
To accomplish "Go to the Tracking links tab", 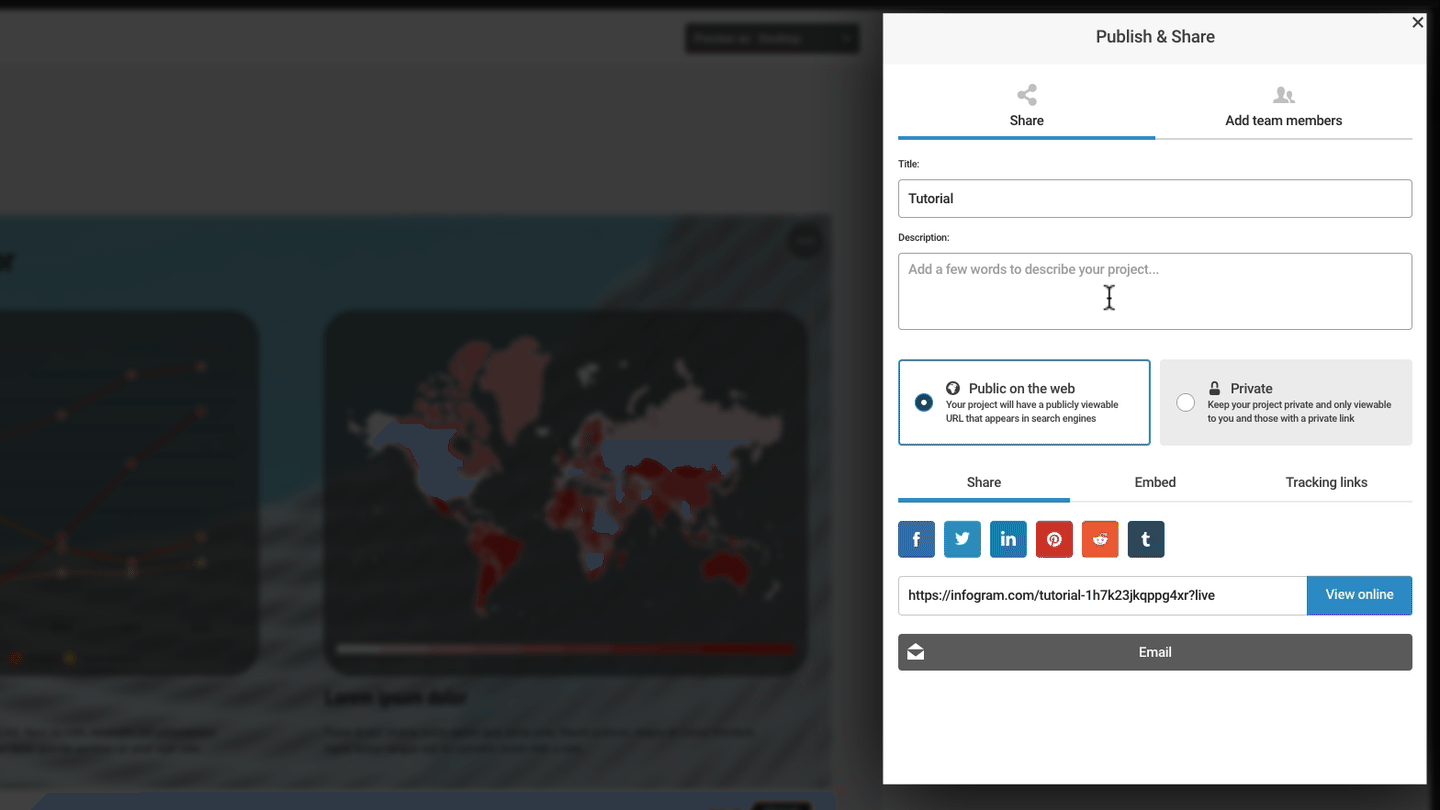I will [x=1326, y=482].
